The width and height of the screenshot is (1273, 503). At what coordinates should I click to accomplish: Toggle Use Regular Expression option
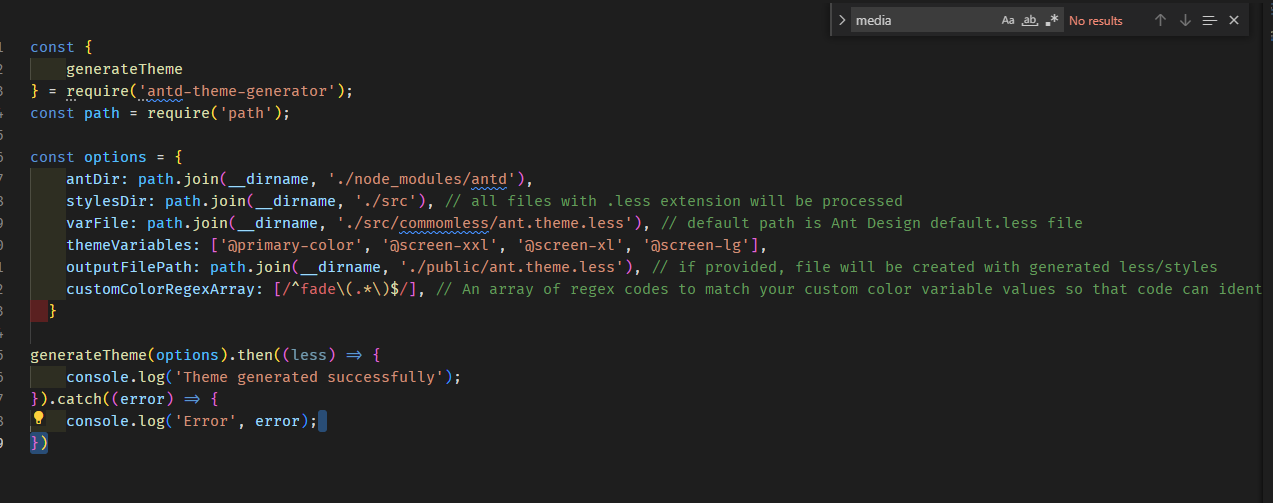[x=1052, y=20]
